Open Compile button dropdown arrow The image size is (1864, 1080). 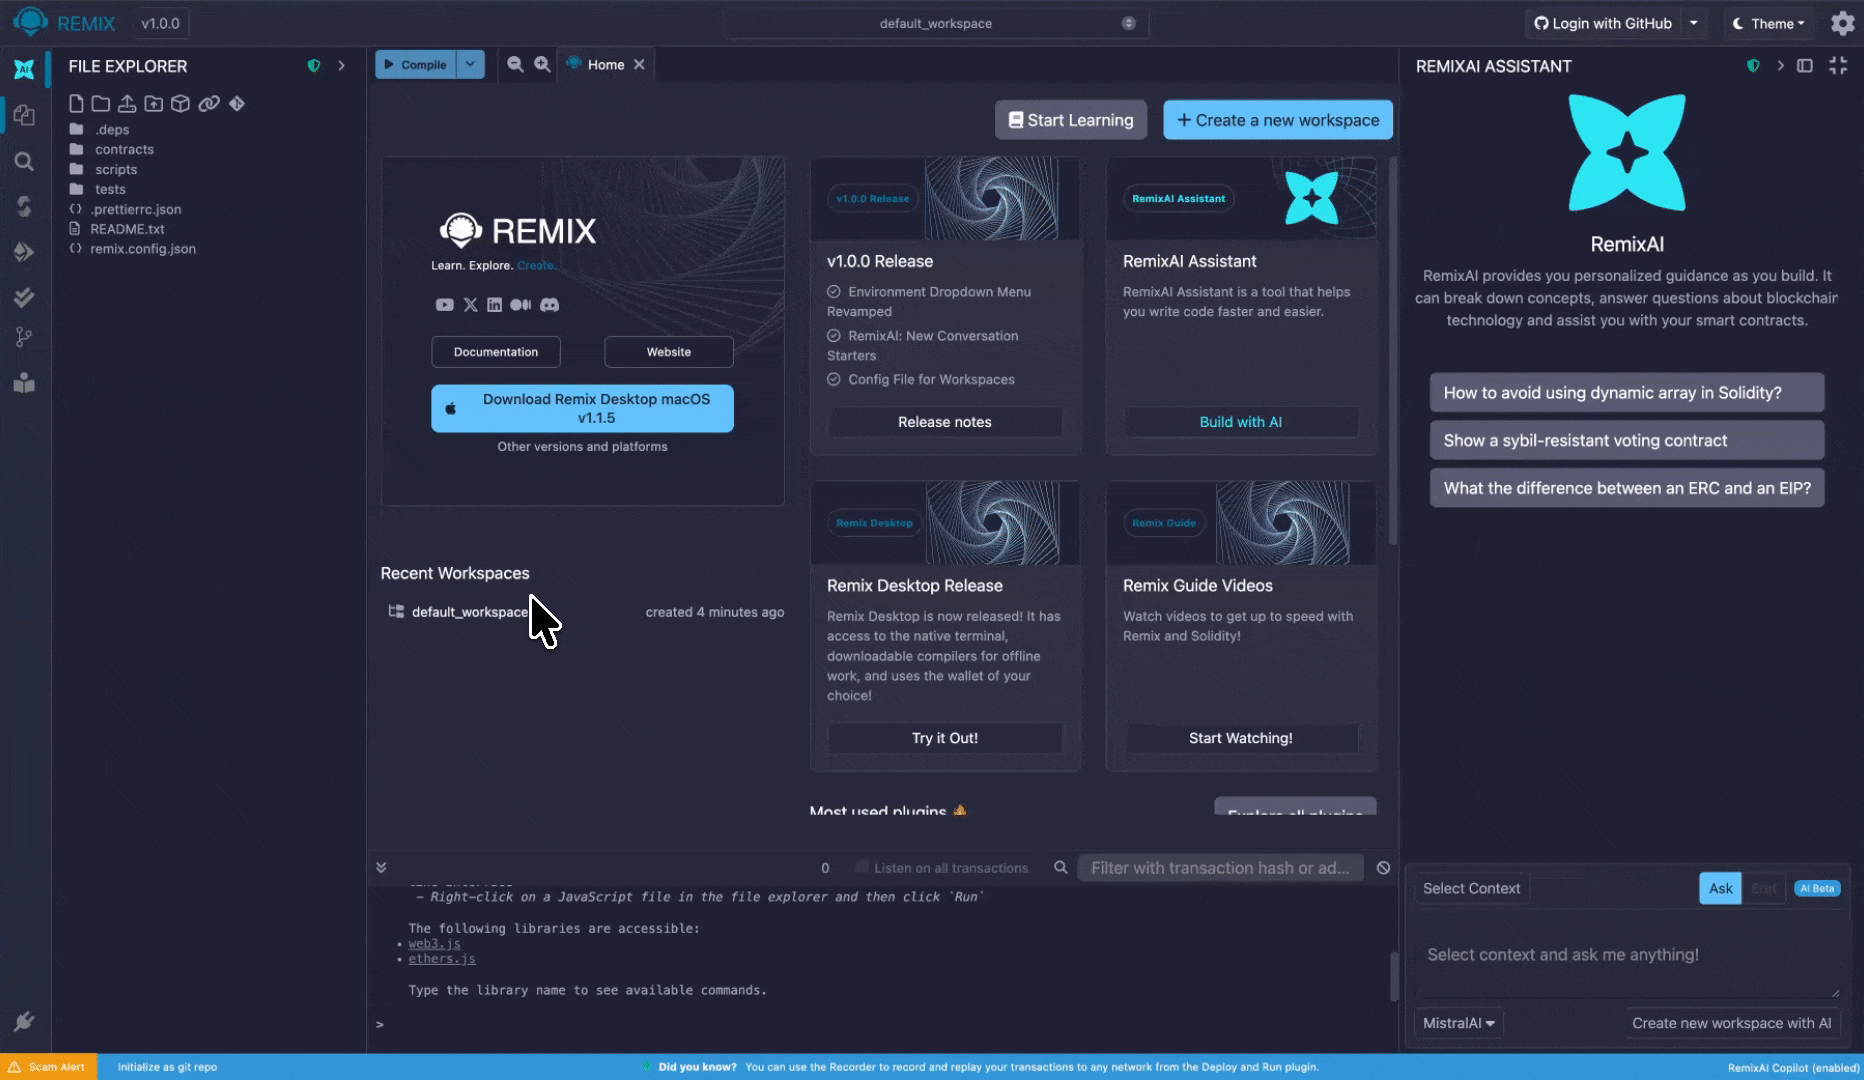(x=470, y=64)
